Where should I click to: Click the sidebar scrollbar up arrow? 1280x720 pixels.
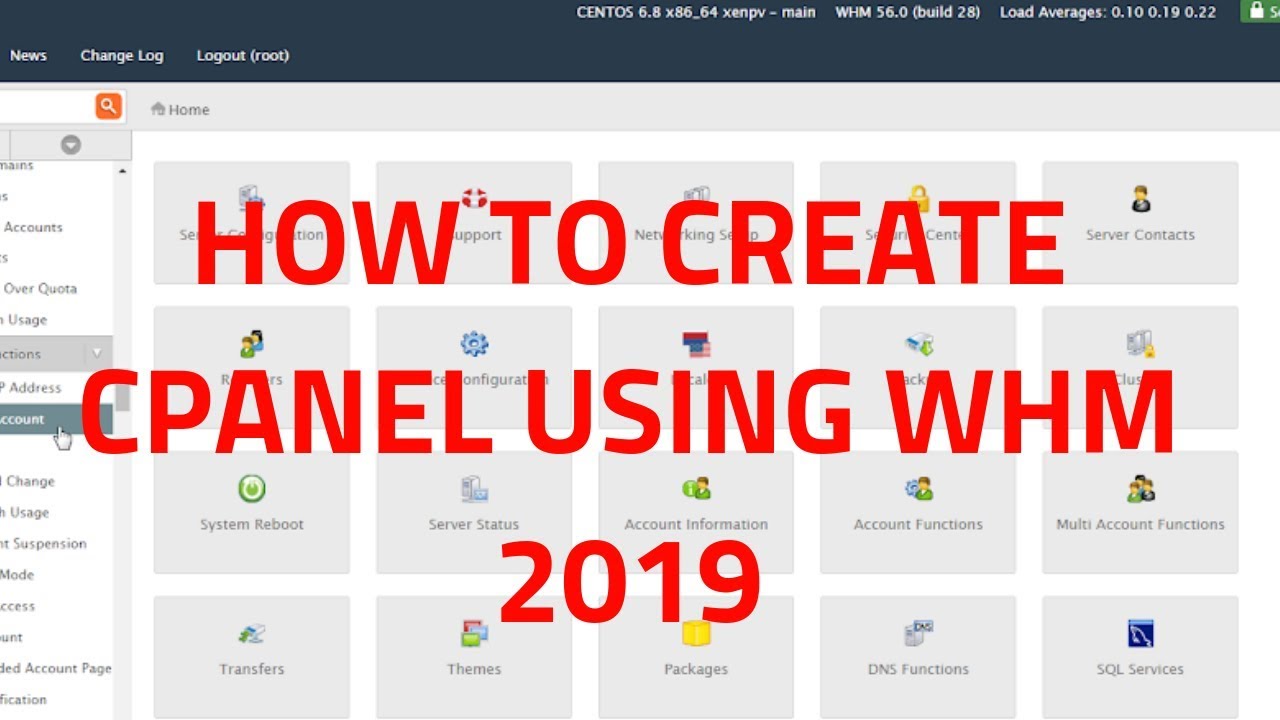click(x=122, y=171)
